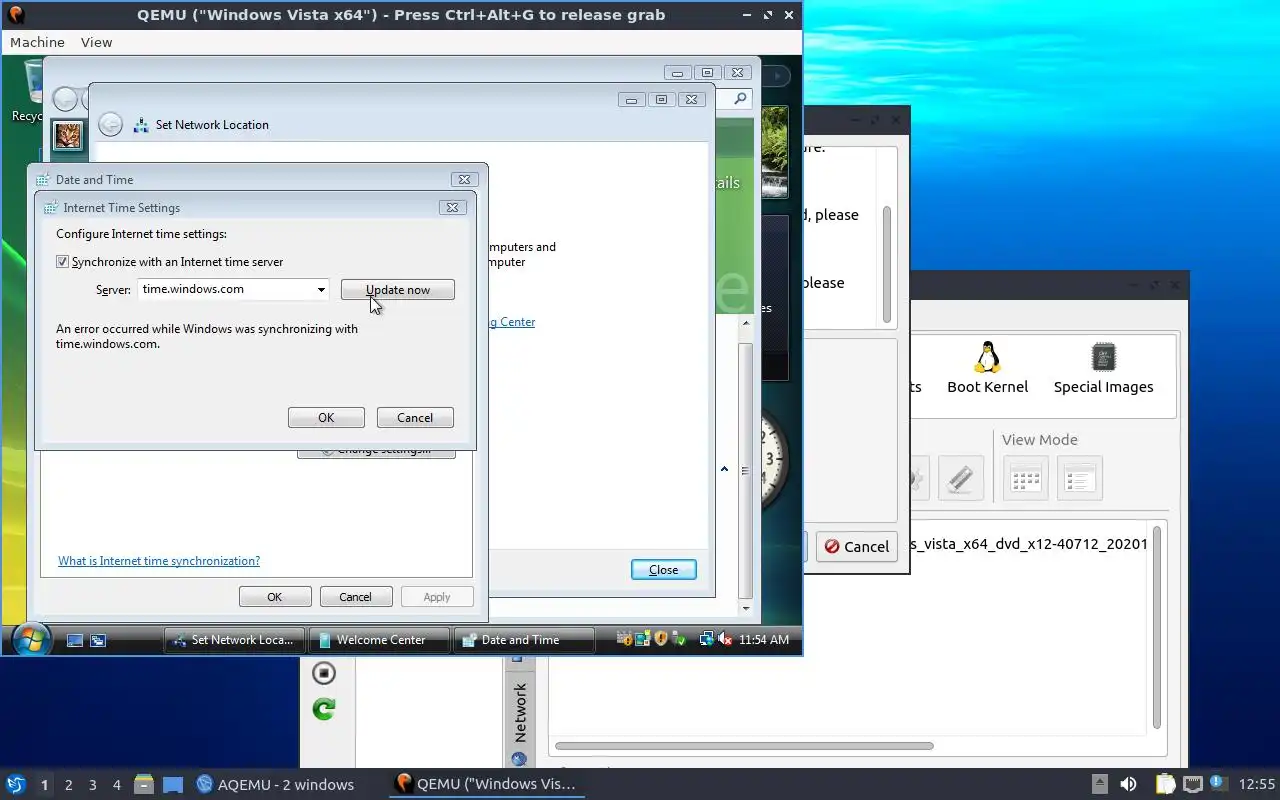
Task: Switch to Date and Time taskbar item
Action: click(523, 640)
